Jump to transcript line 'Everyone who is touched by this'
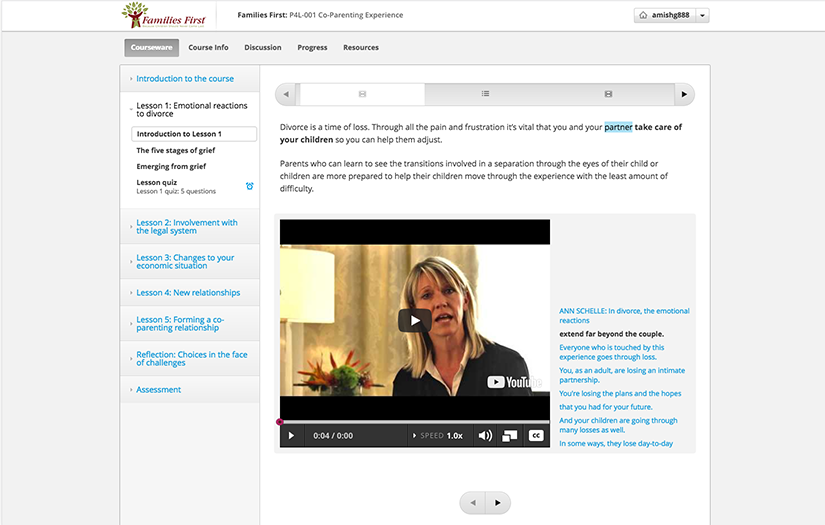 coord(611,352)
